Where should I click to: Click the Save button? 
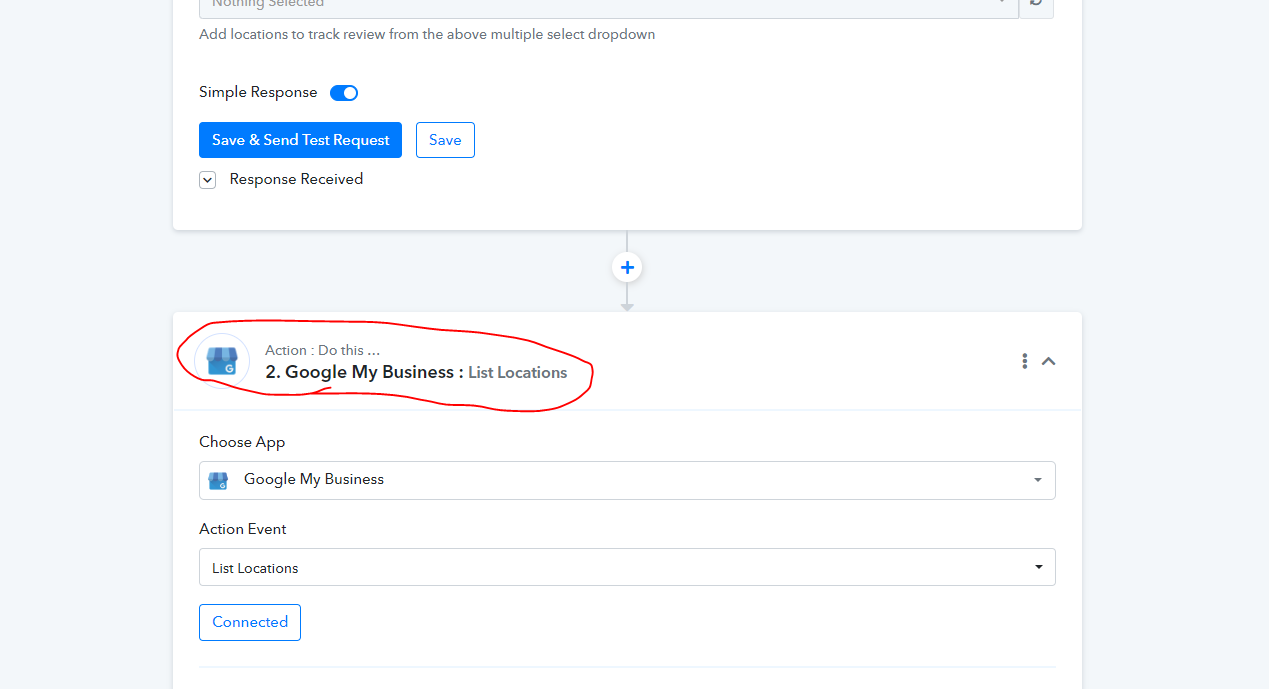(x=445, y=140)
